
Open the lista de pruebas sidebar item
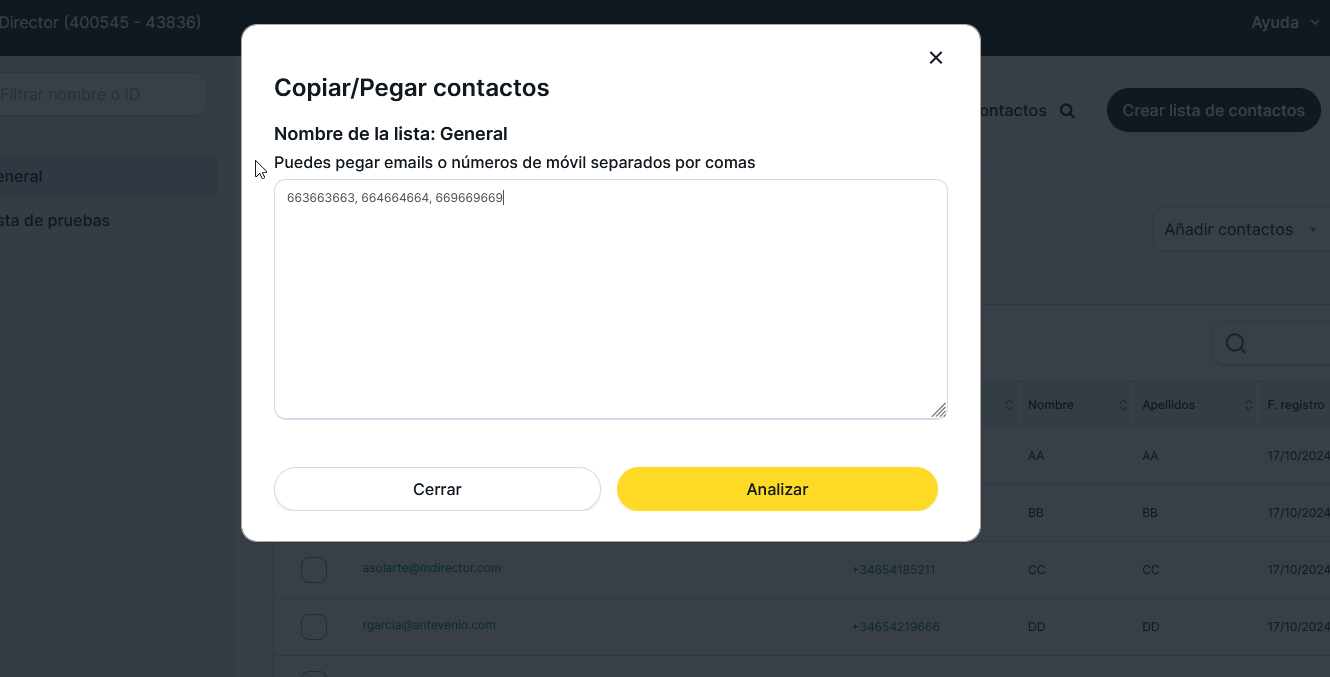[x=55, y=220]
